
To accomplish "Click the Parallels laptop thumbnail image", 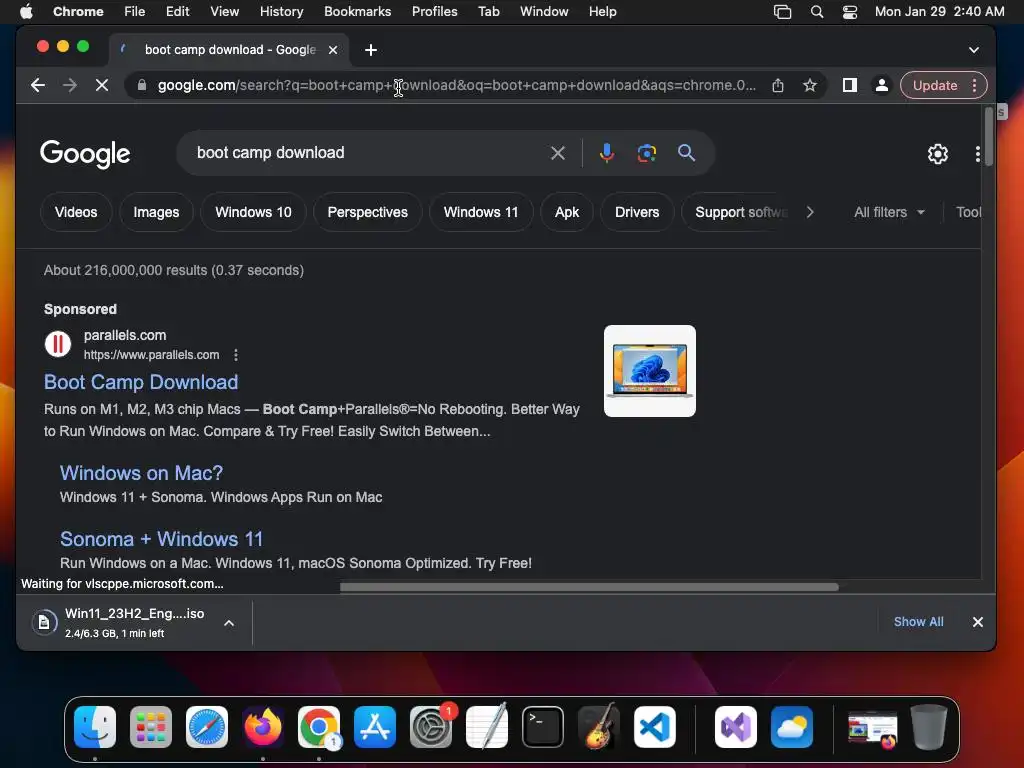I will point(650,371).
